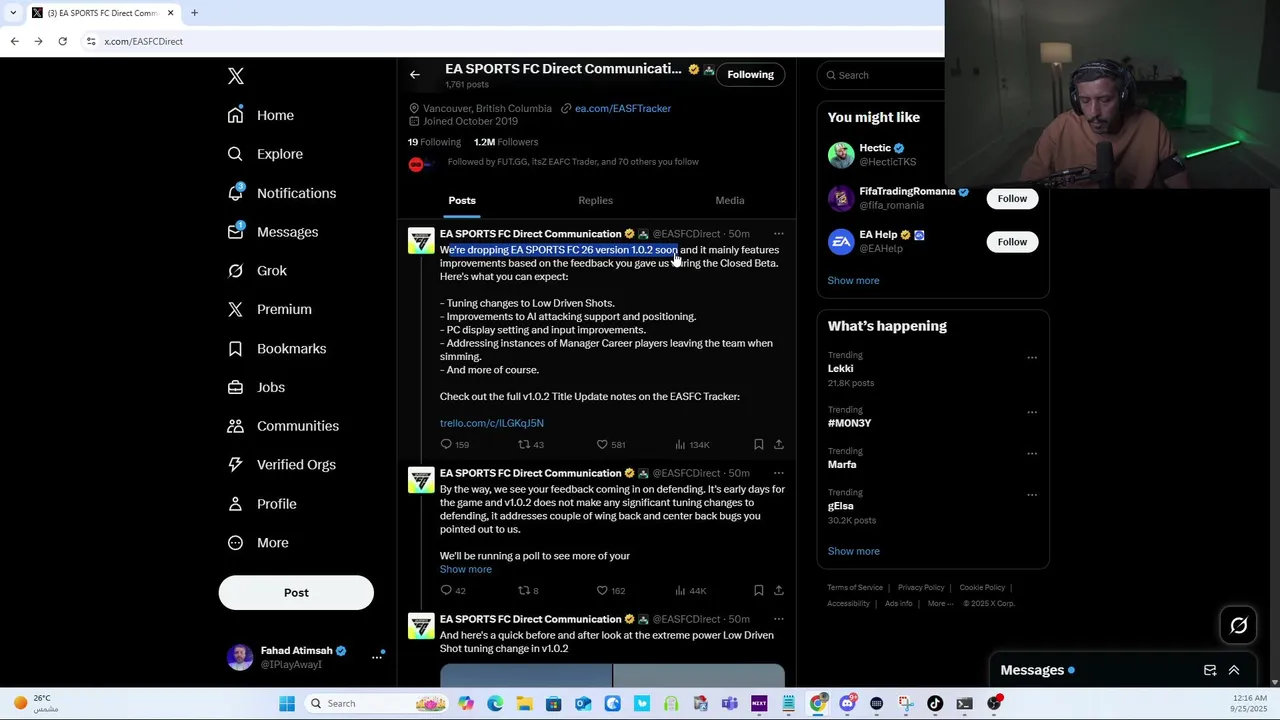Viewport: 1280px width, 720px height.
Task: Follow EA Help account
Action: click(1012, 242)
